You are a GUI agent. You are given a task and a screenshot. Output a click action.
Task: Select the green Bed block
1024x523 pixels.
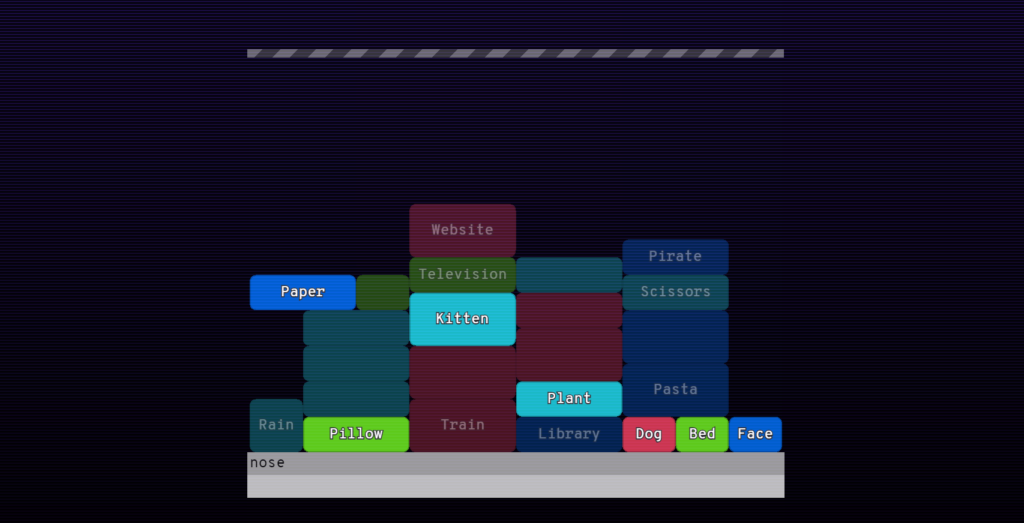(702, 434)
